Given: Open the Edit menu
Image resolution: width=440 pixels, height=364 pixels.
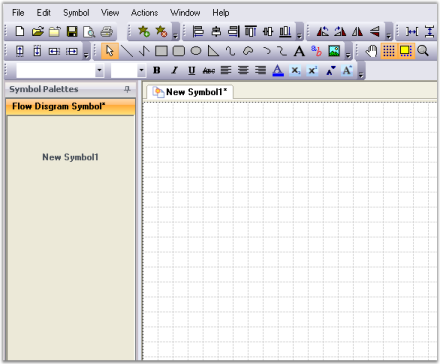Looking at the screenshot, I should tap(43, 13).
